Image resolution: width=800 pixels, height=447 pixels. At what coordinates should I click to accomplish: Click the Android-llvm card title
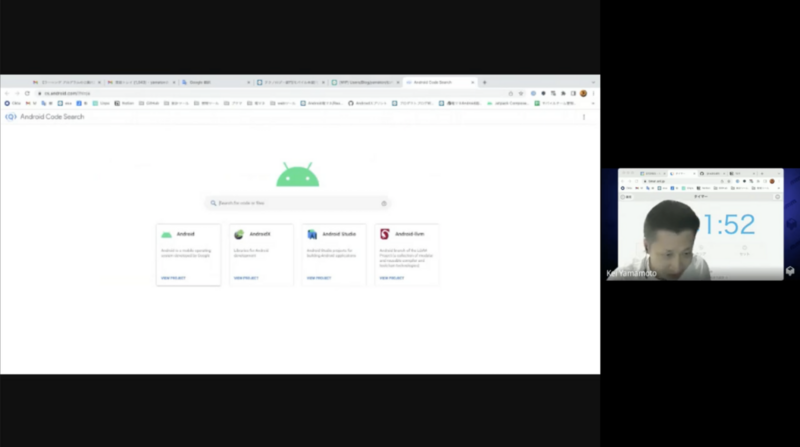(x=410, y=234)
